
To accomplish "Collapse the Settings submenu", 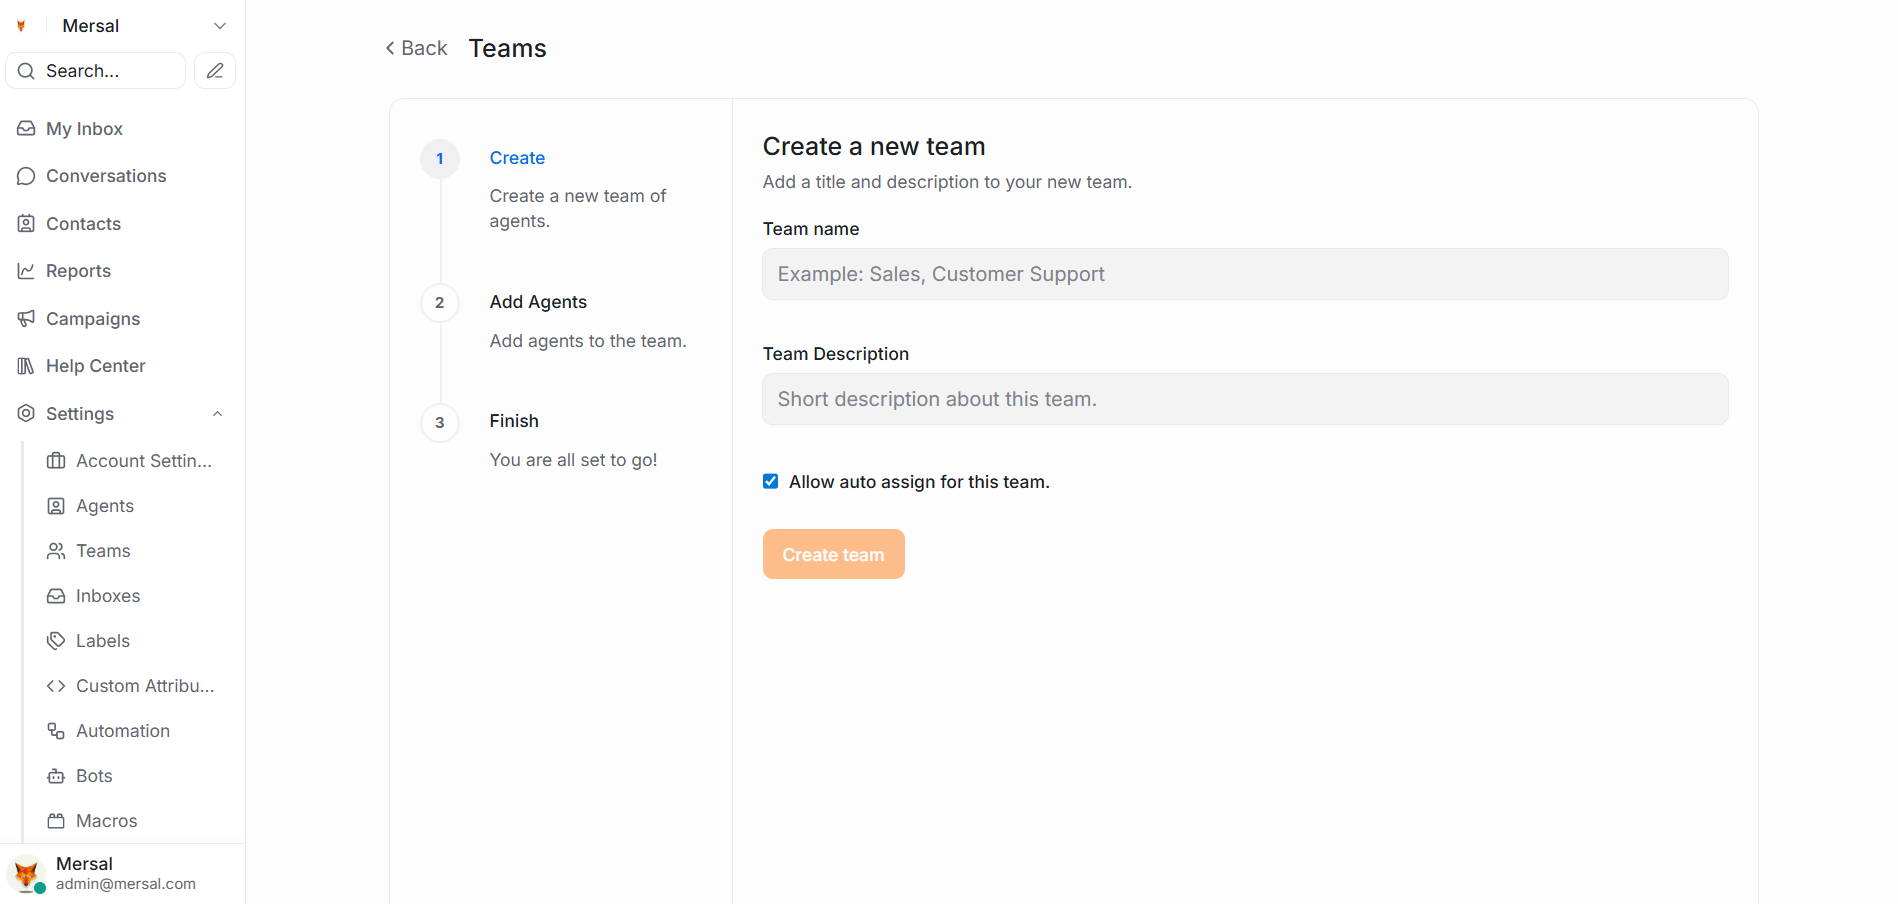I will tap(217, 413).
